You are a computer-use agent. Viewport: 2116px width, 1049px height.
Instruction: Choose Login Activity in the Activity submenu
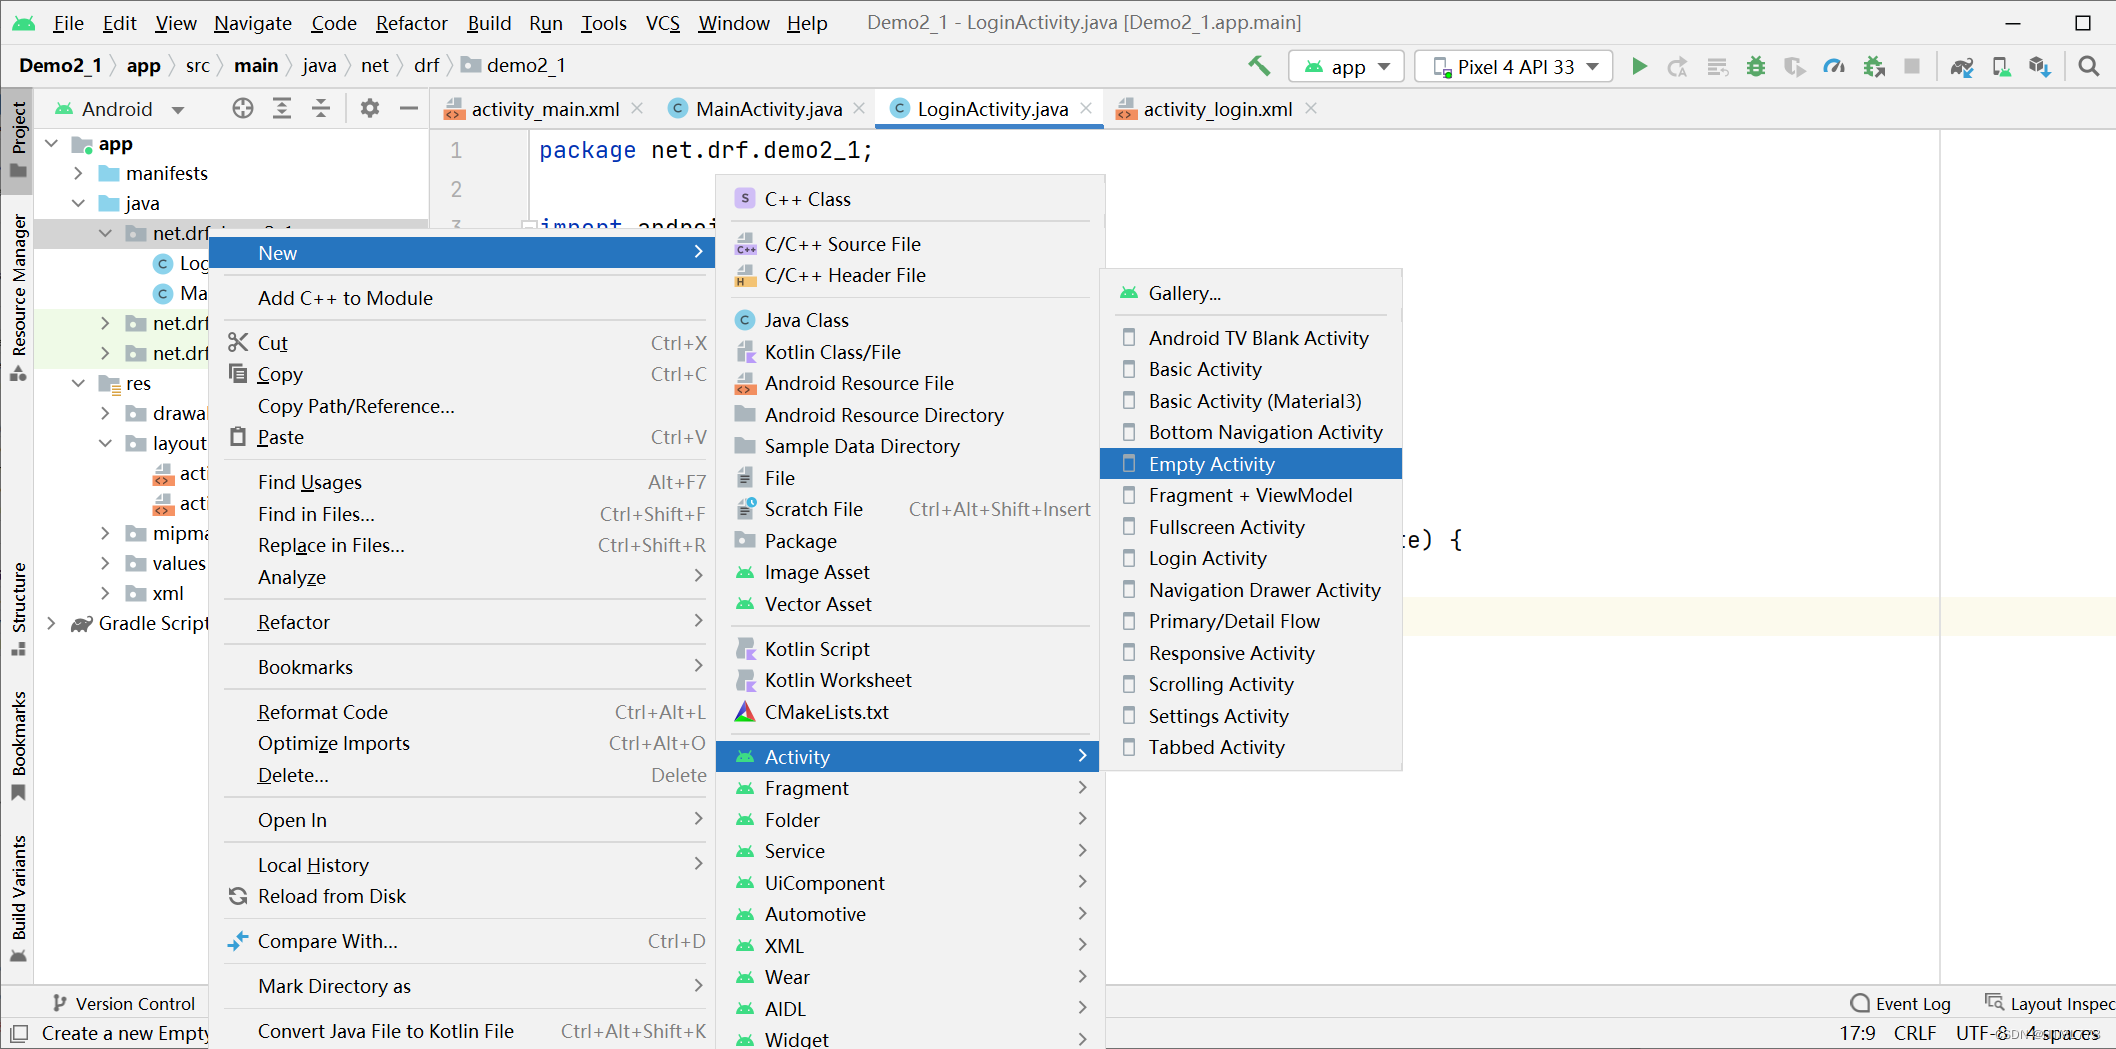1250,558
